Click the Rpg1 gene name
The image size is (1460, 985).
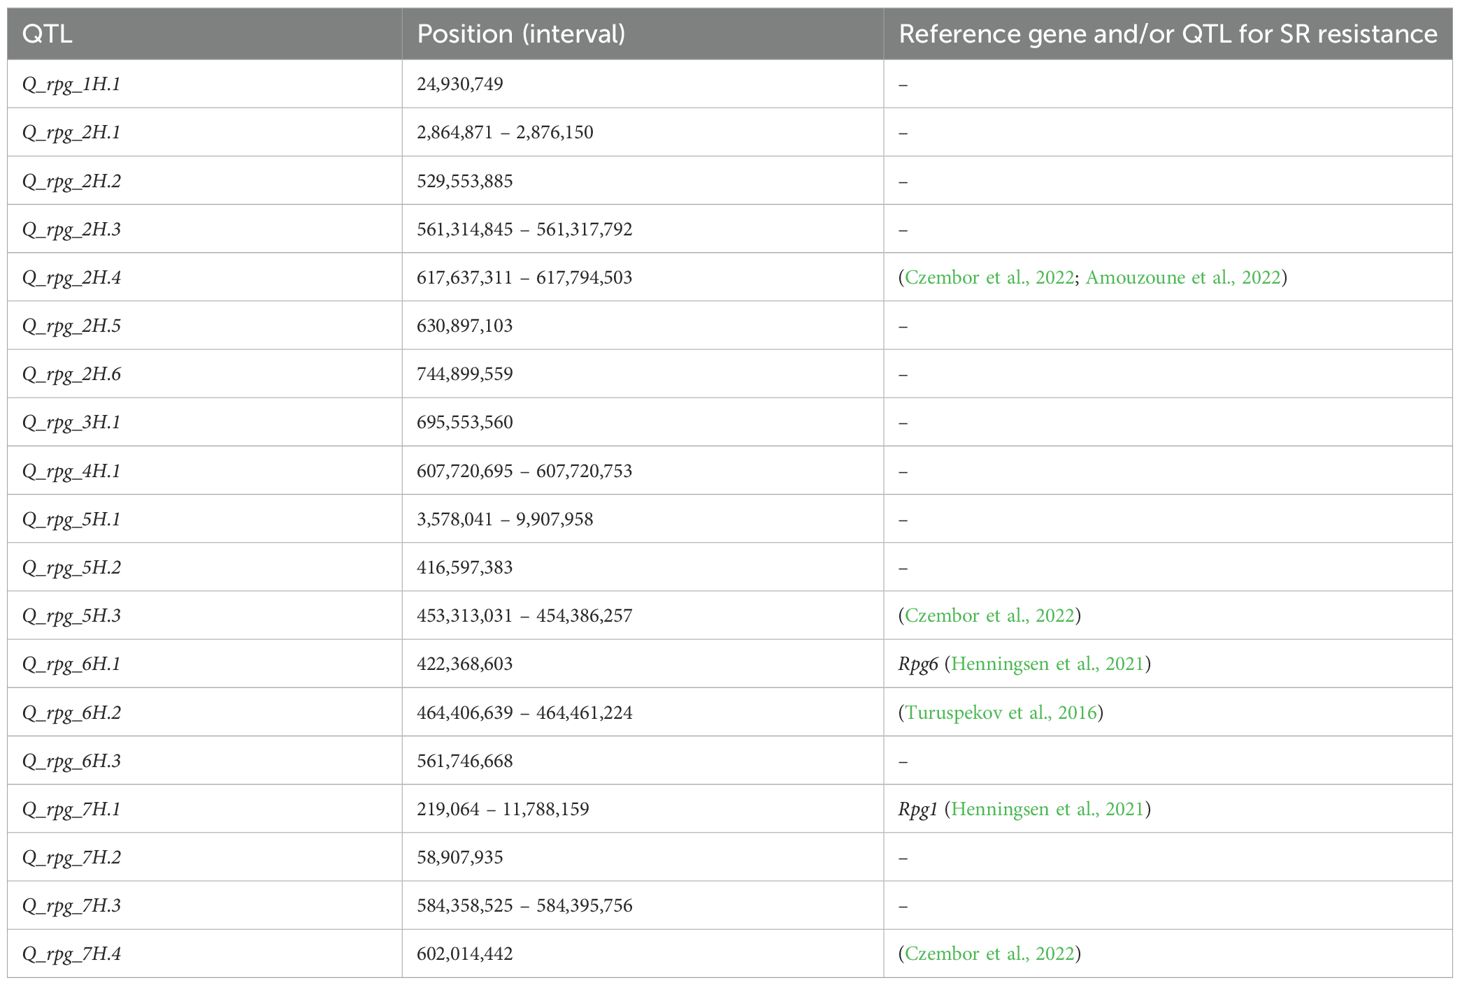click(918, 809)
